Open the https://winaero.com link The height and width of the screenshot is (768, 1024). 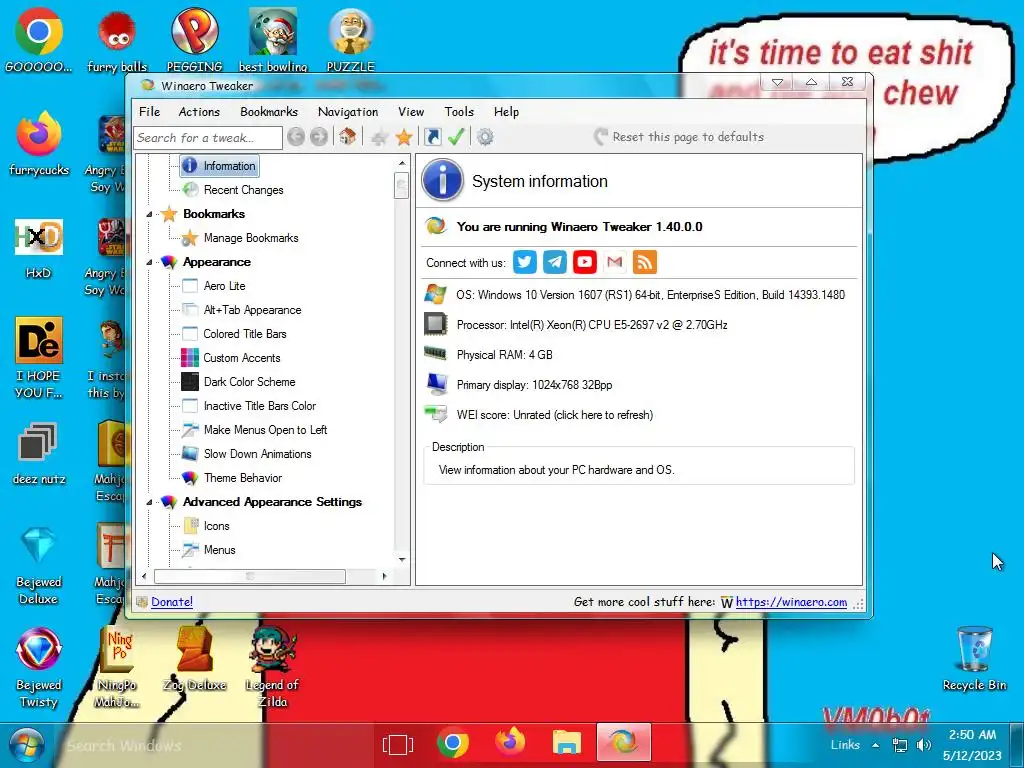(792, 602)
